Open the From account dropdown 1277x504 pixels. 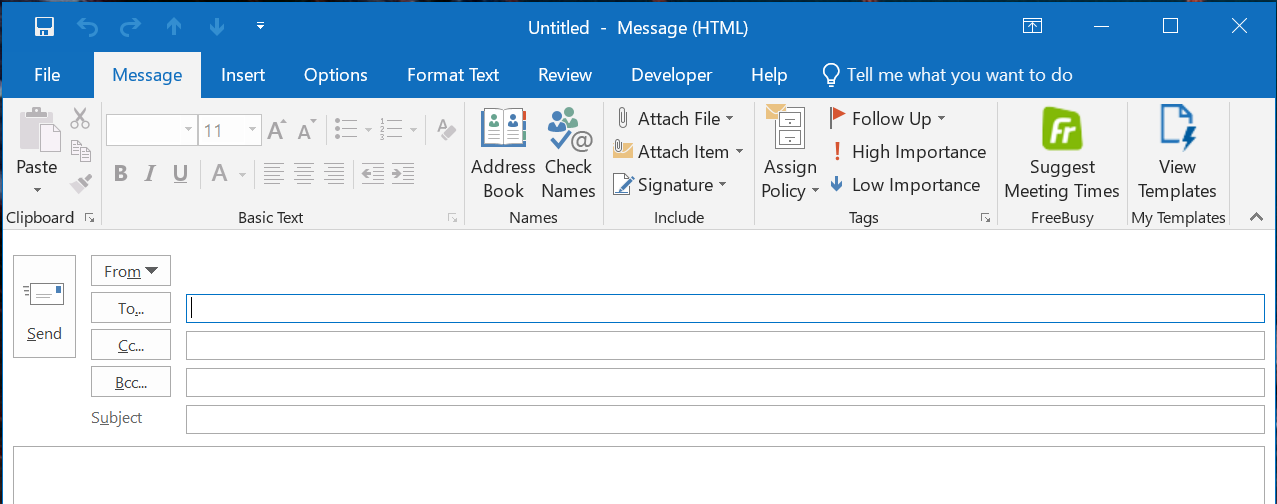click(x=131, y=271)
